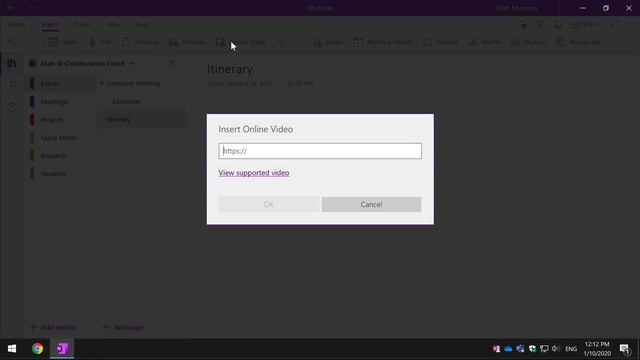
Task: Open the View ribbon tab
Action: (113, 24)
